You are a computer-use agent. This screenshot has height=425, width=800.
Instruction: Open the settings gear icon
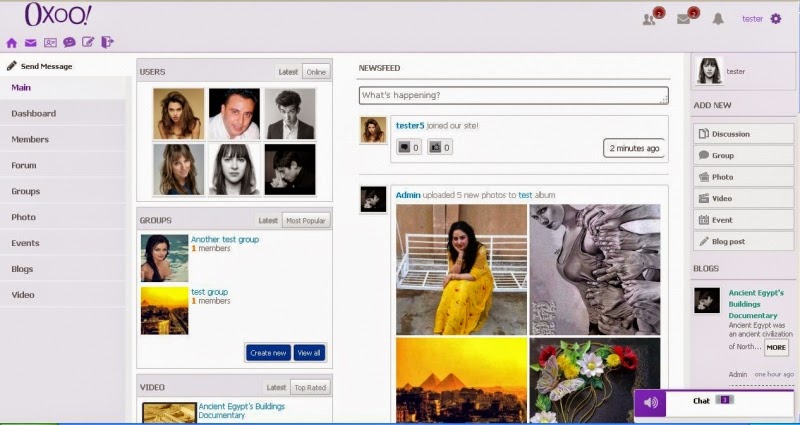click(776, 18)
